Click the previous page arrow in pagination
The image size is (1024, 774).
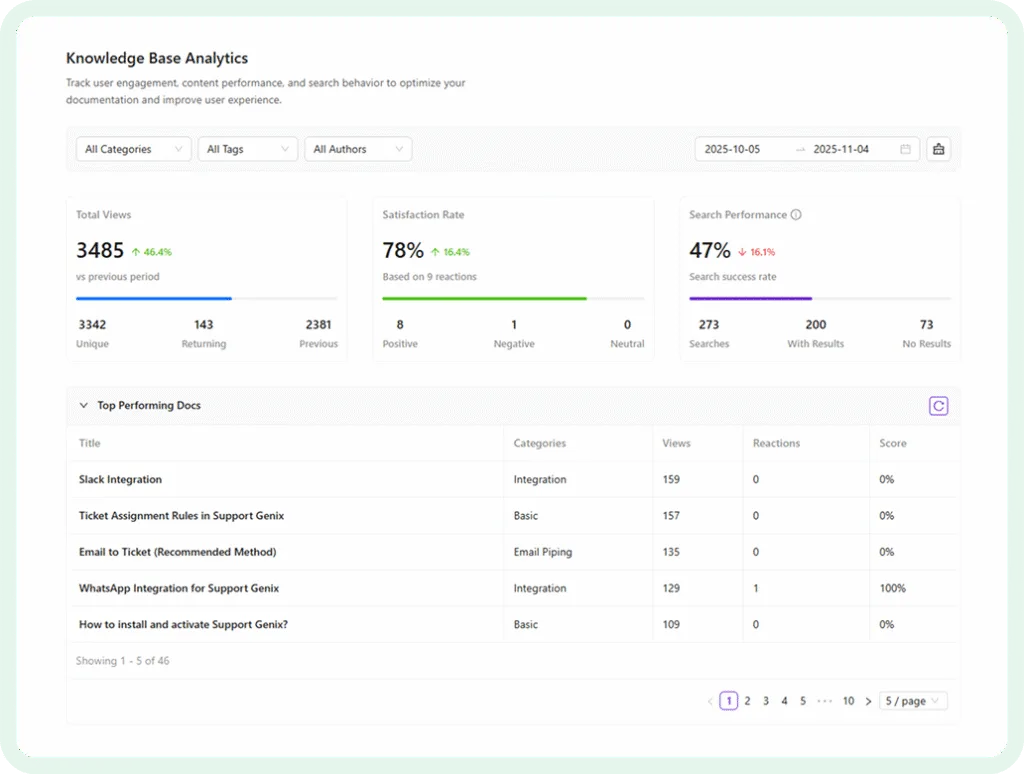point(711,701)
